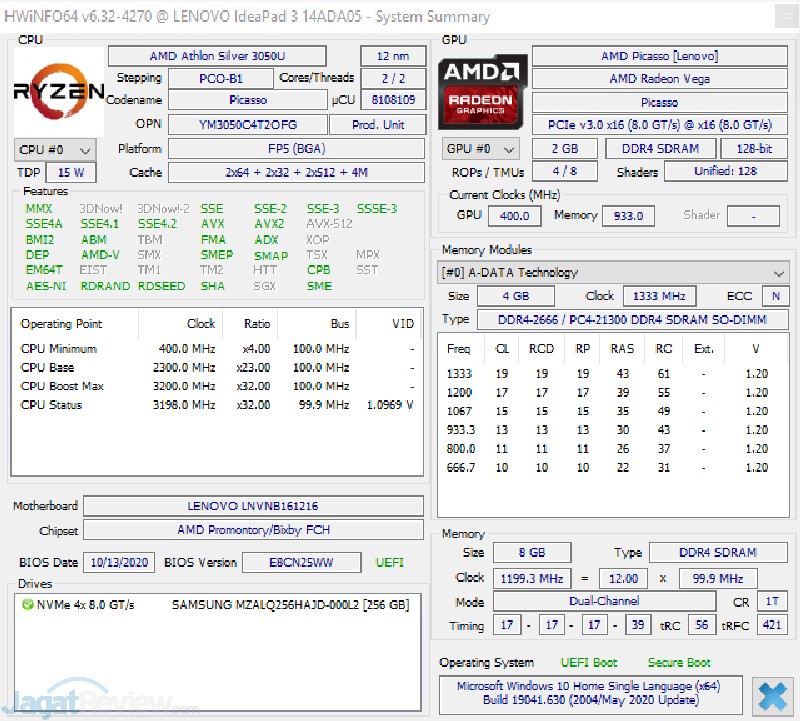Click the Dual-Channel memory mode field
This screenshot has width=800, height=721.
point(604,601)
